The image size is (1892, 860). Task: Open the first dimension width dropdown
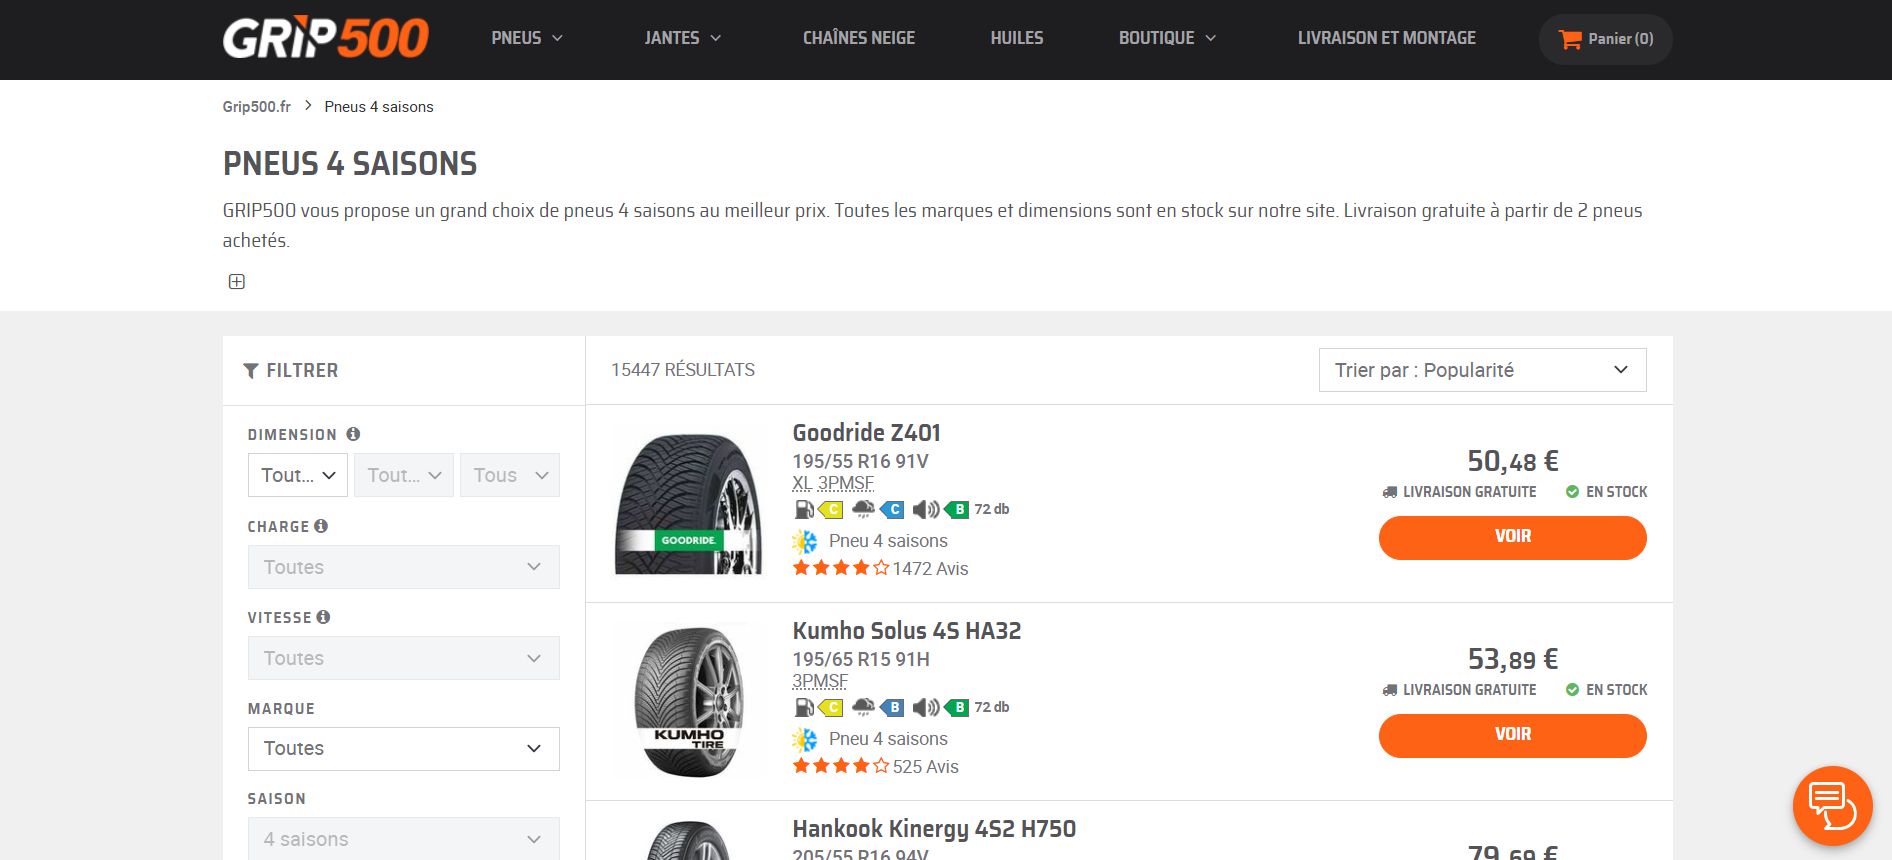(x=298, y=475)
